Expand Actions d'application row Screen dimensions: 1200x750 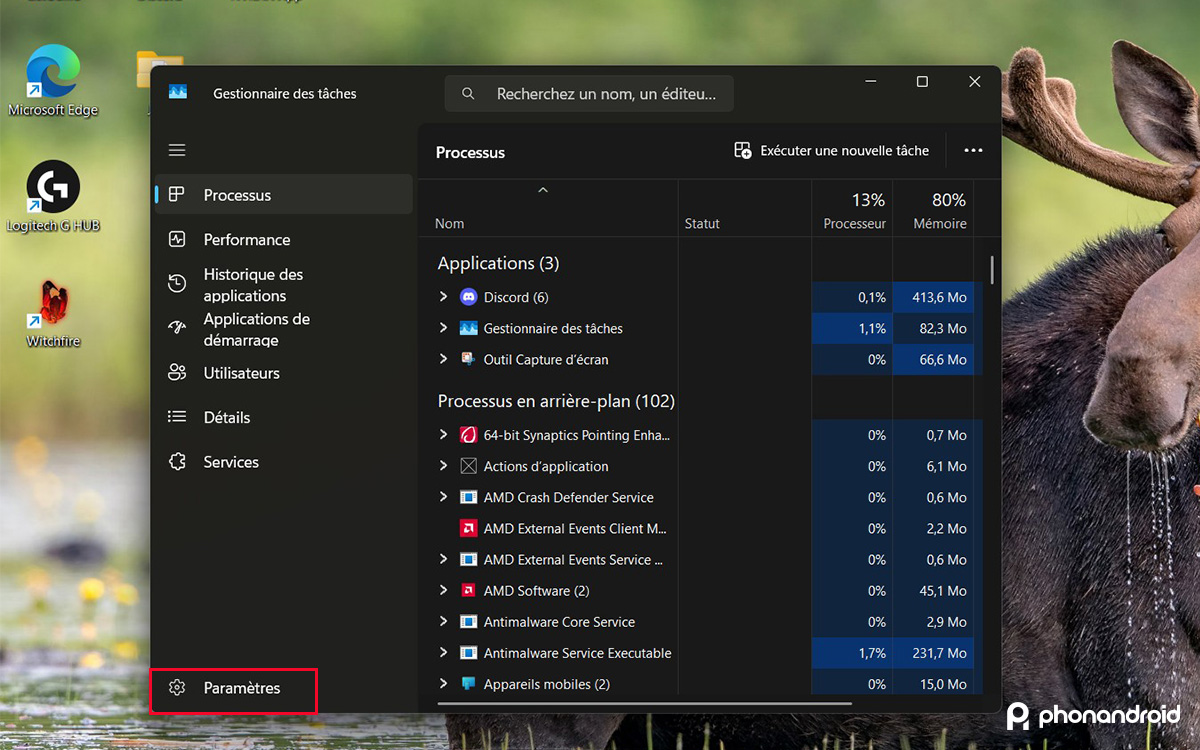click(x=443, y=466)
